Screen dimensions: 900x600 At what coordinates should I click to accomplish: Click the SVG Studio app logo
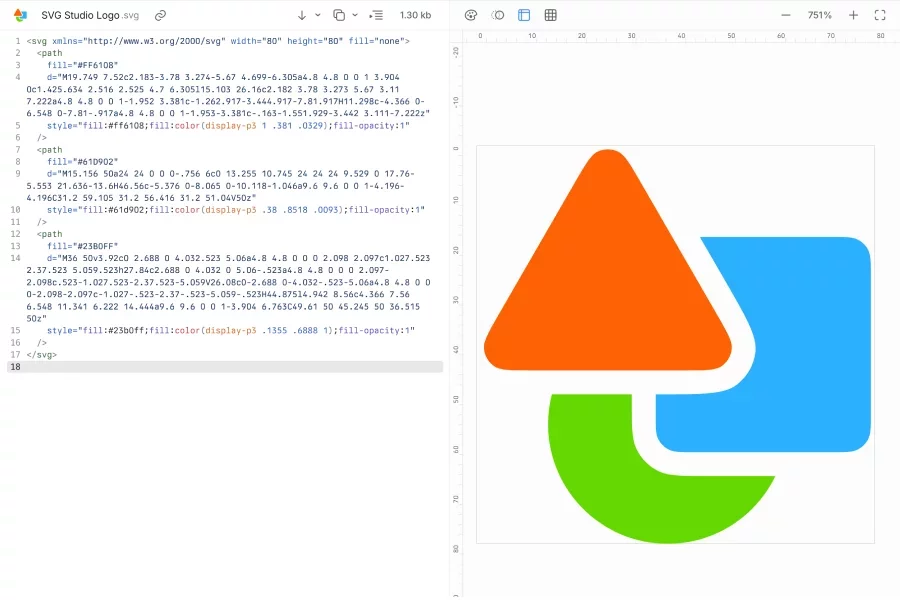tap(18, 15)
